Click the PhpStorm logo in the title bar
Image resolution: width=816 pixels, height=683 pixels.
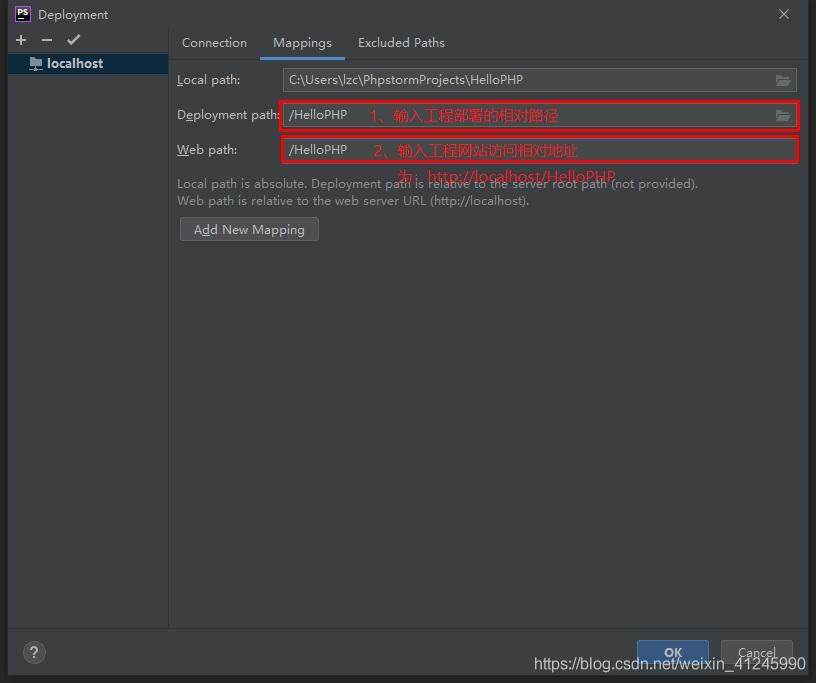22,14
